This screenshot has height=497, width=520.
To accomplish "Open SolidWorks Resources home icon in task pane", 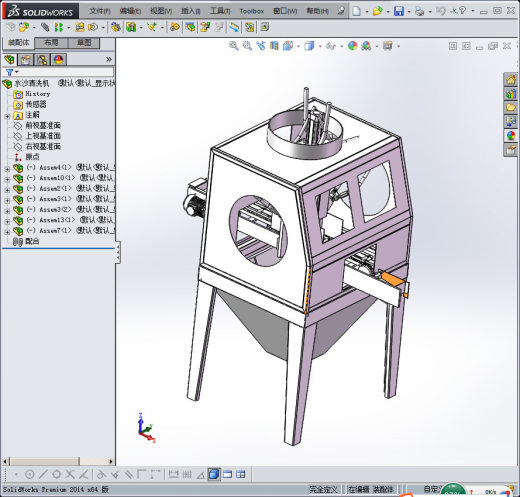I will 511,80.
